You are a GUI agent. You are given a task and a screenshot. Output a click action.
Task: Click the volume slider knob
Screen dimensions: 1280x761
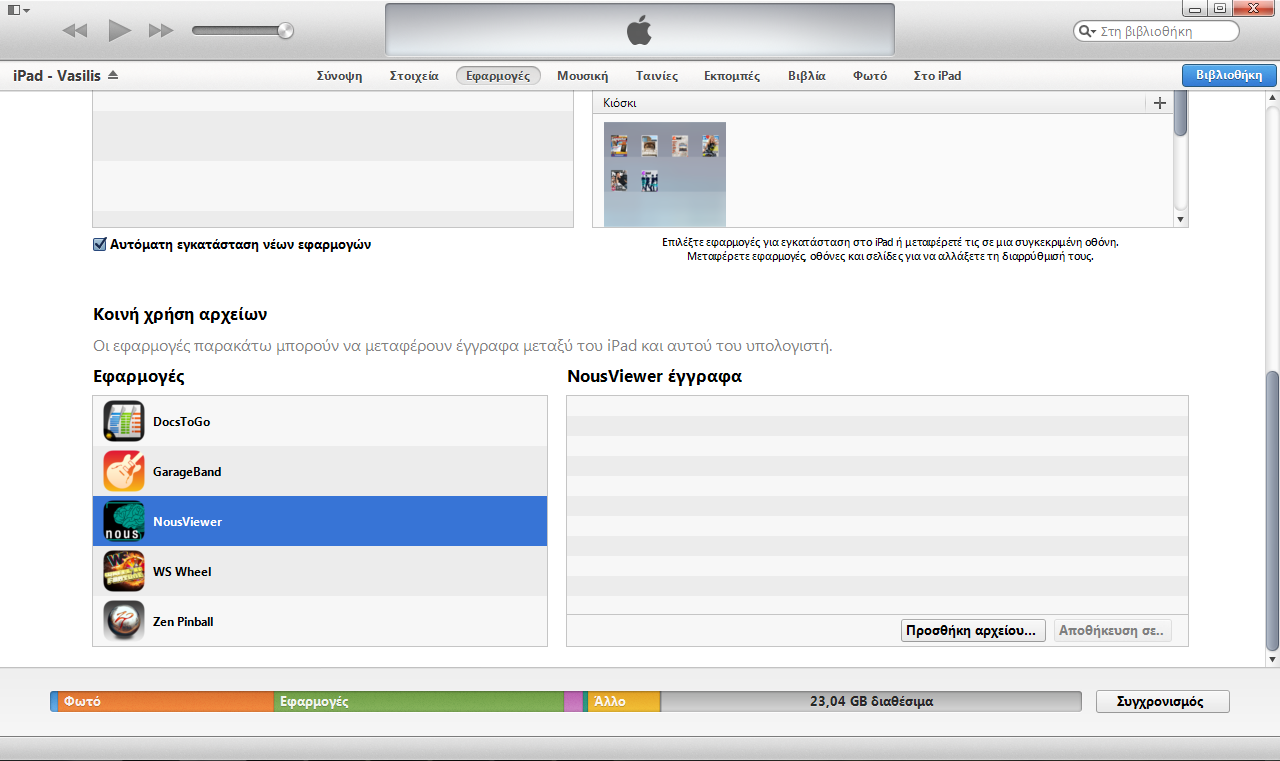tap(286, 30)
